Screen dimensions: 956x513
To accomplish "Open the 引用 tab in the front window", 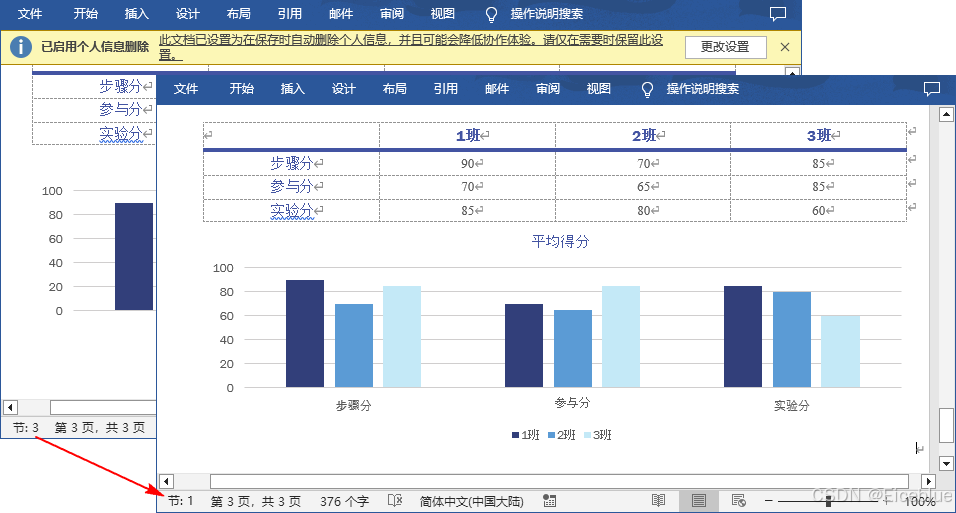I will pyautogui.click(x=446, y=88).
